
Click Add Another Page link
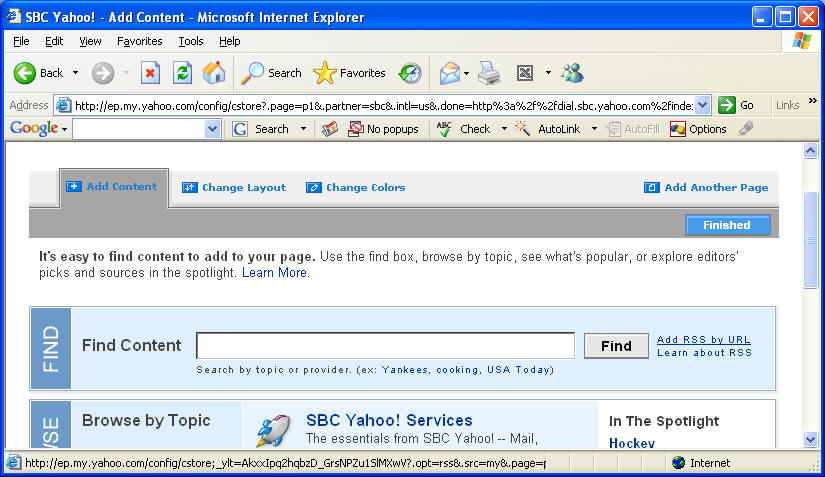tap(706, 188)
